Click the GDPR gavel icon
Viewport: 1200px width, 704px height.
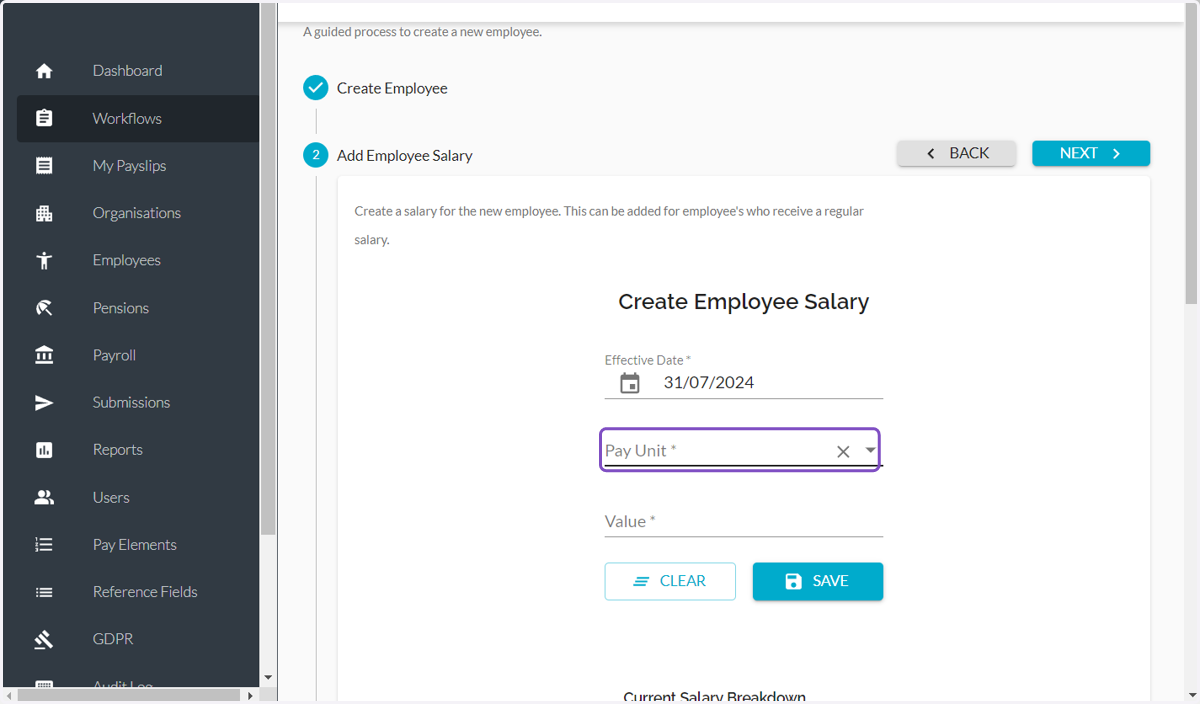pos(44,639)
